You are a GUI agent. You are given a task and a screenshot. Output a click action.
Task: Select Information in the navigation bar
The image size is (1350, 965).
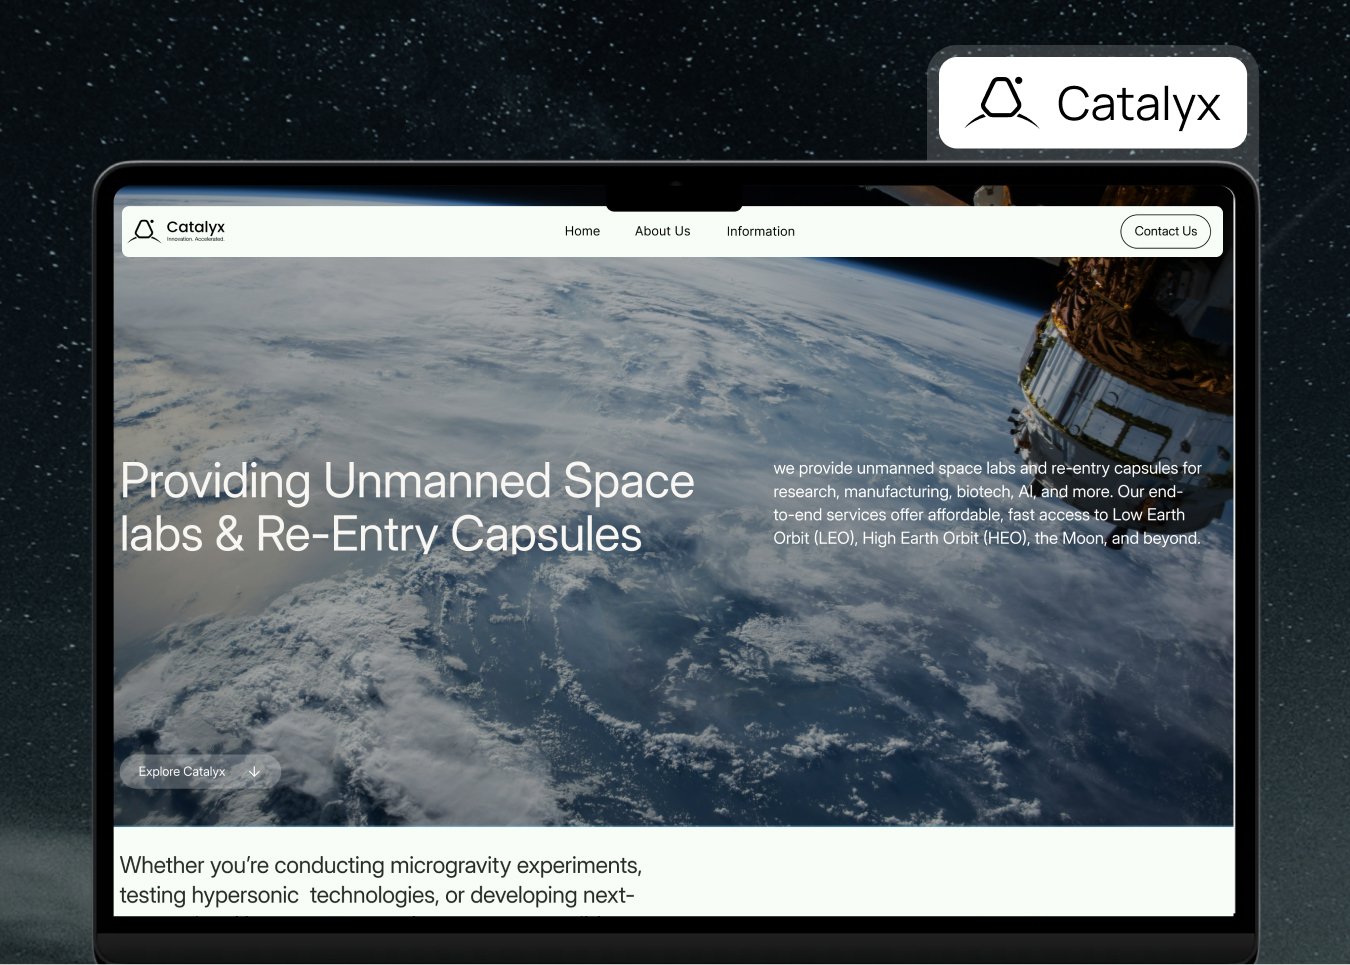[x=760, y=231]
